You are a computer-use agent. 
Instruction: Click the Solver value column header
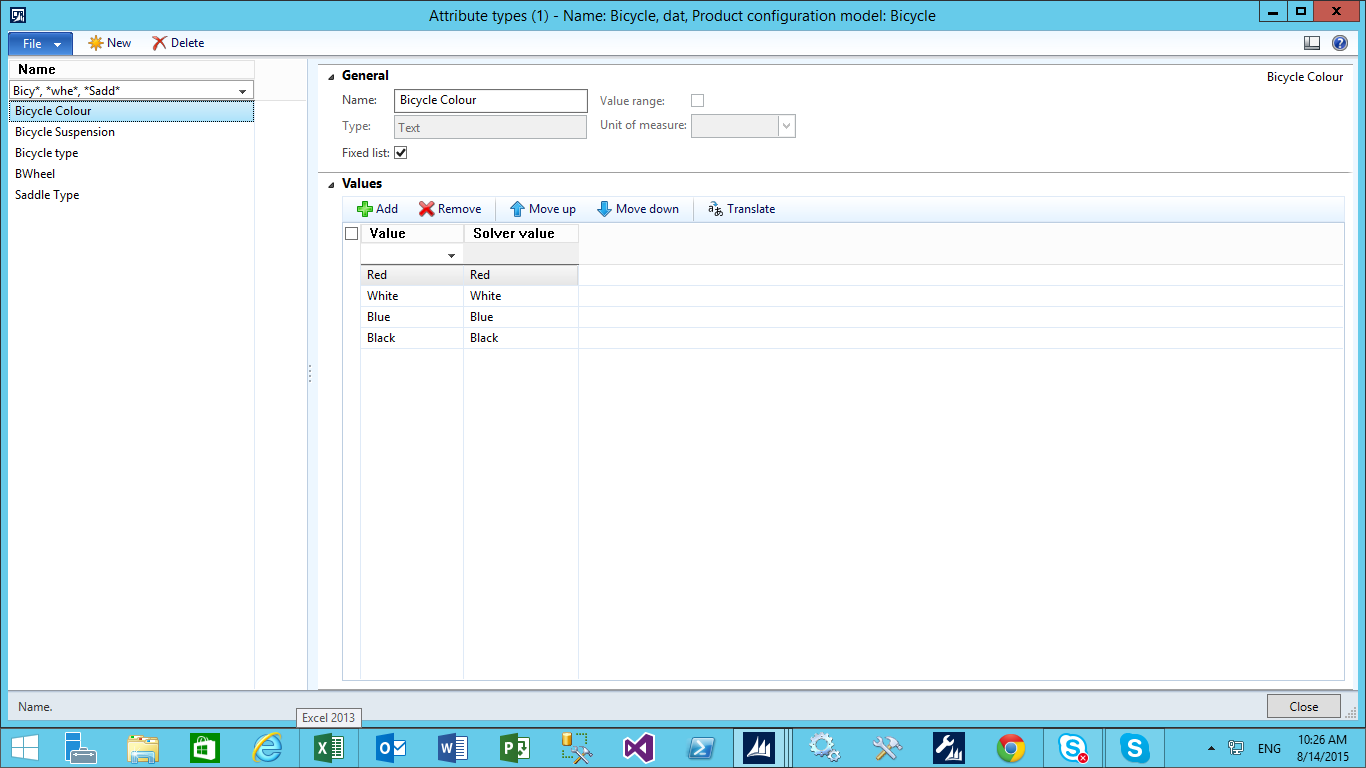tap(521, 233)
